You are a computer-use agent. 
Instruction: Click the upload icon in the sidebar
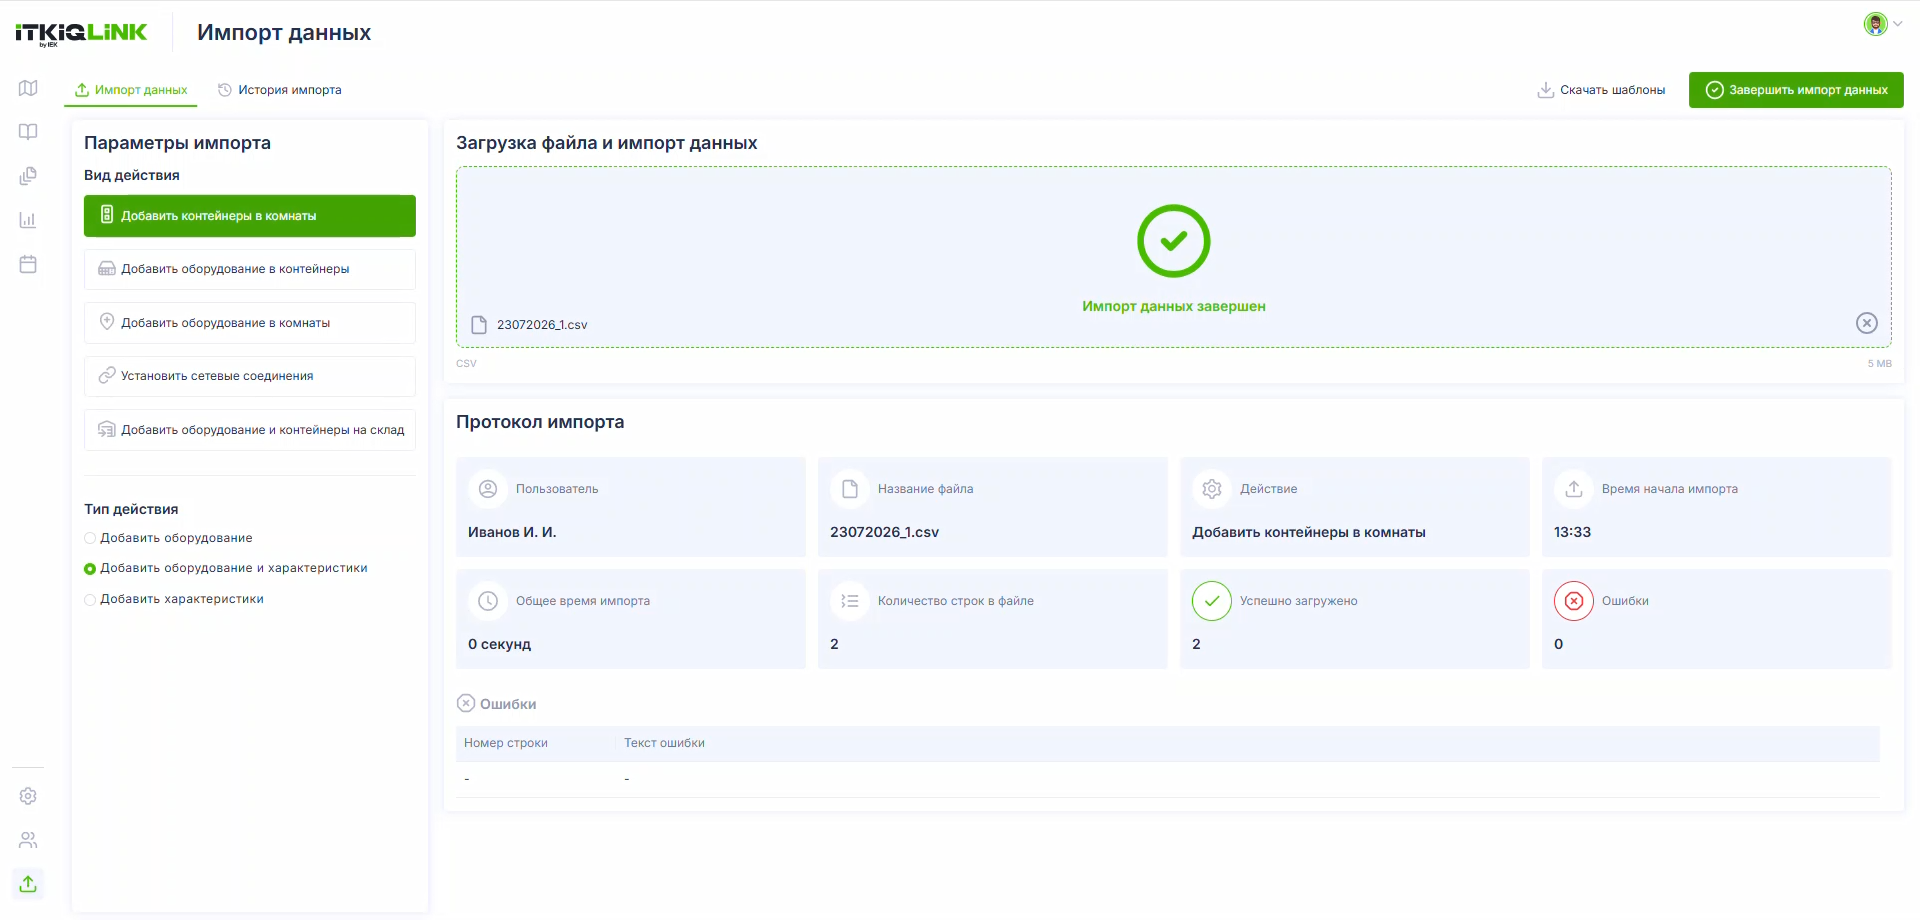coord(28,884)
